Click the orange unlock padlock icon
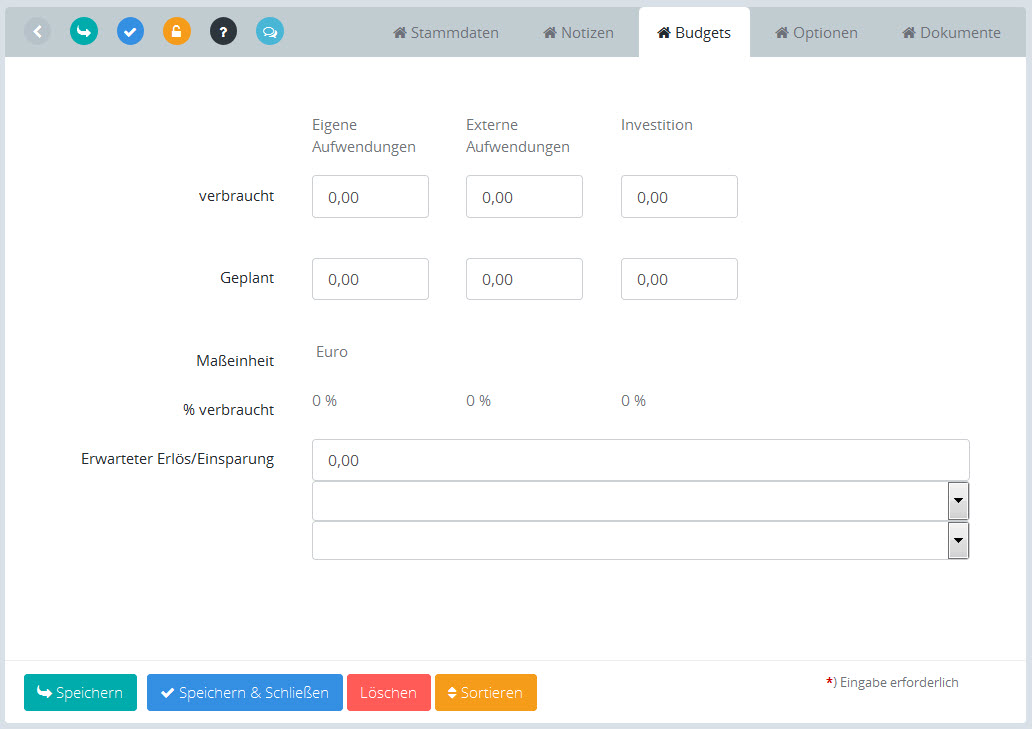This screenshot has height=729, width=1032. (177, 31)
